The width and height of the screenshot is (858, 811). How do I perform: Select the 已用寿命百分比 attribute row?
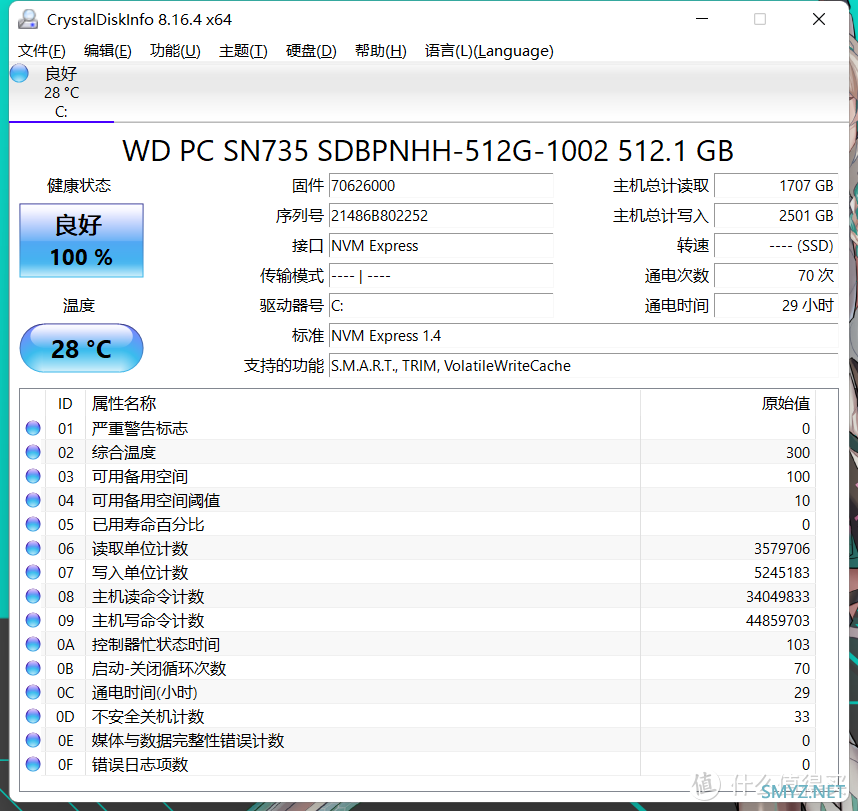(x=418, y=525)
